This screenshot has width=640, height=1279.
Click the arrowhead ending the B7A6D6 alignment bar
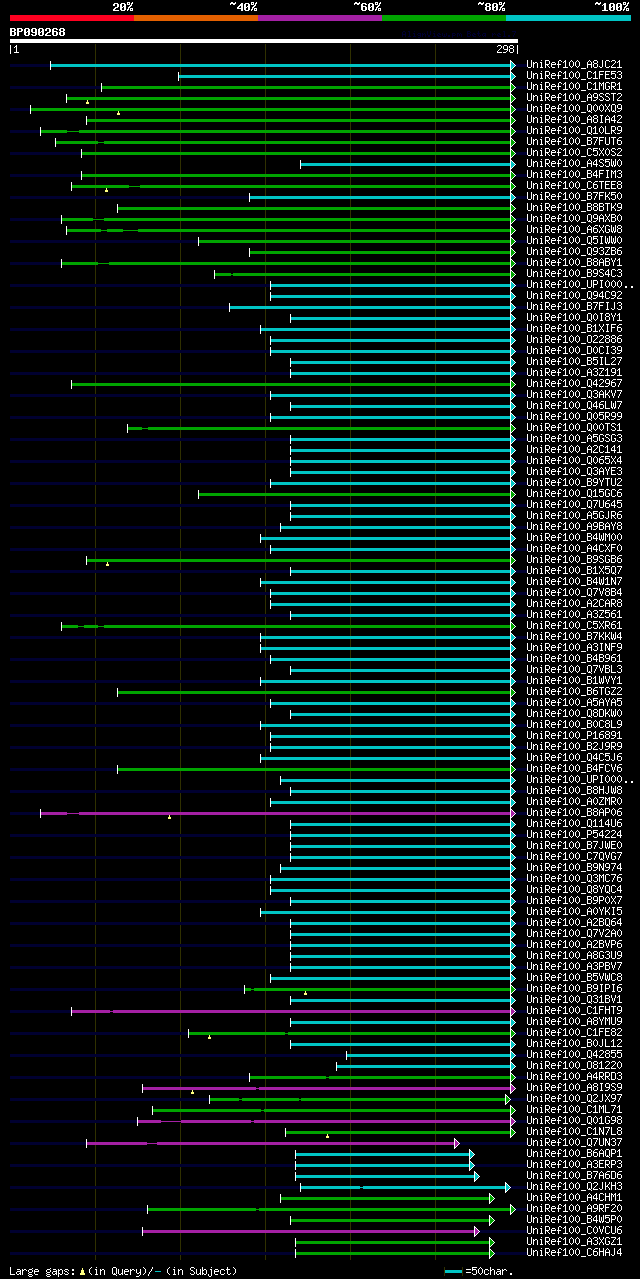click(x=477, y=1175)
